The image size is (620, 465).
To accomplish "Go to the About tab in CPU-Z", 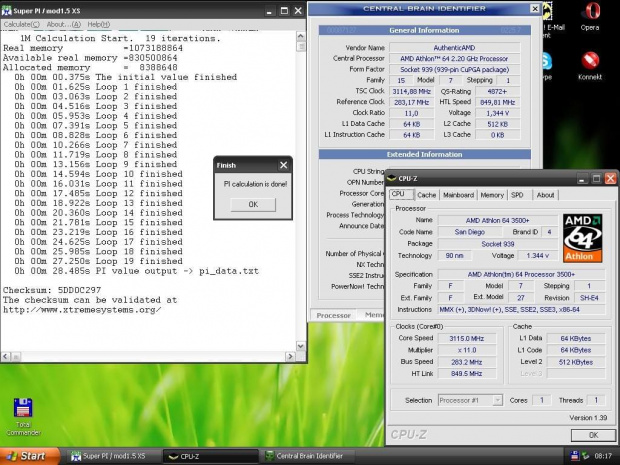I will (545, 195).
